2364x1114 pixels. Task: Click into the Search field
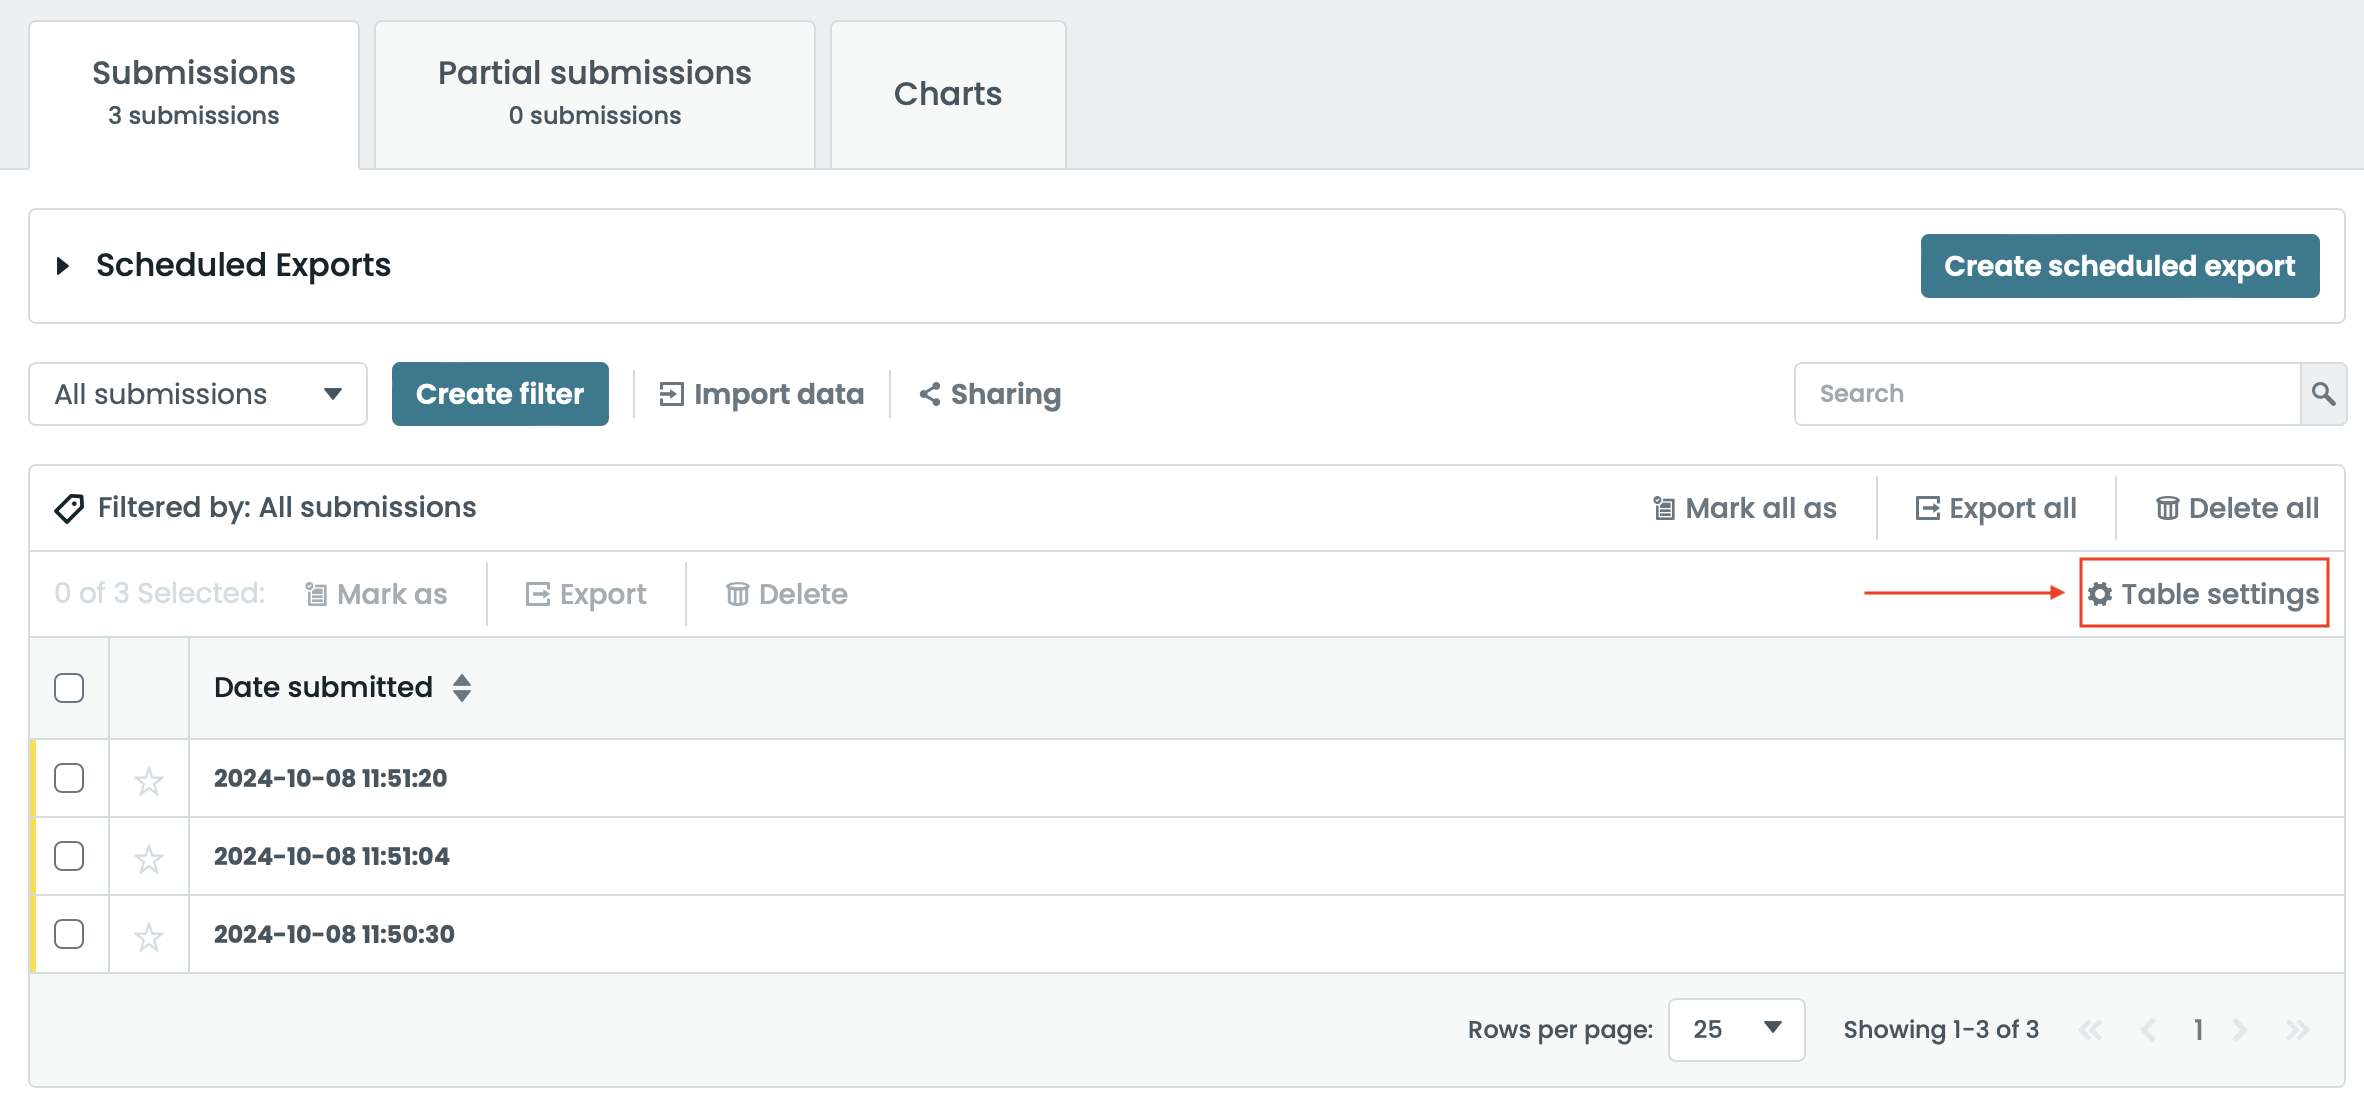[2045, 394]
